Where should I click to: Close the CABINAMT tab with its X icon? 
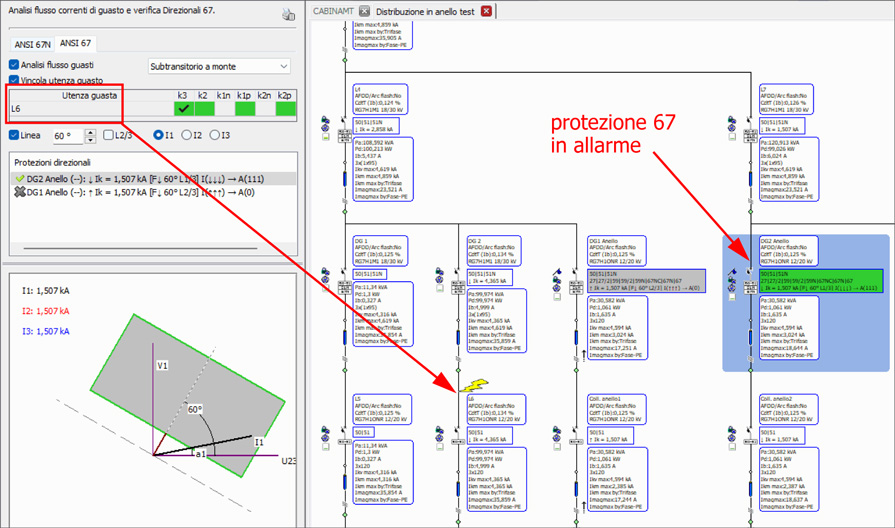[x=365, y=11]
